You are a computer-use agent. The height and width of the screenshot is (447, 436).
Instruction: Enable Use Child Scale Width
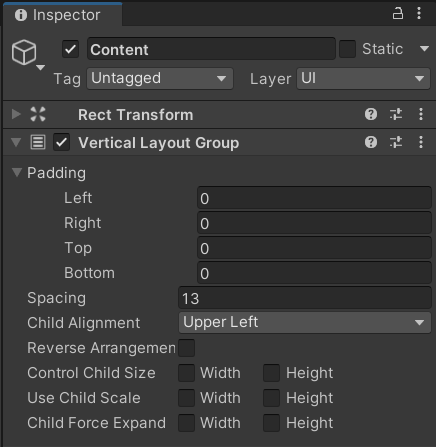coord(187,398)
